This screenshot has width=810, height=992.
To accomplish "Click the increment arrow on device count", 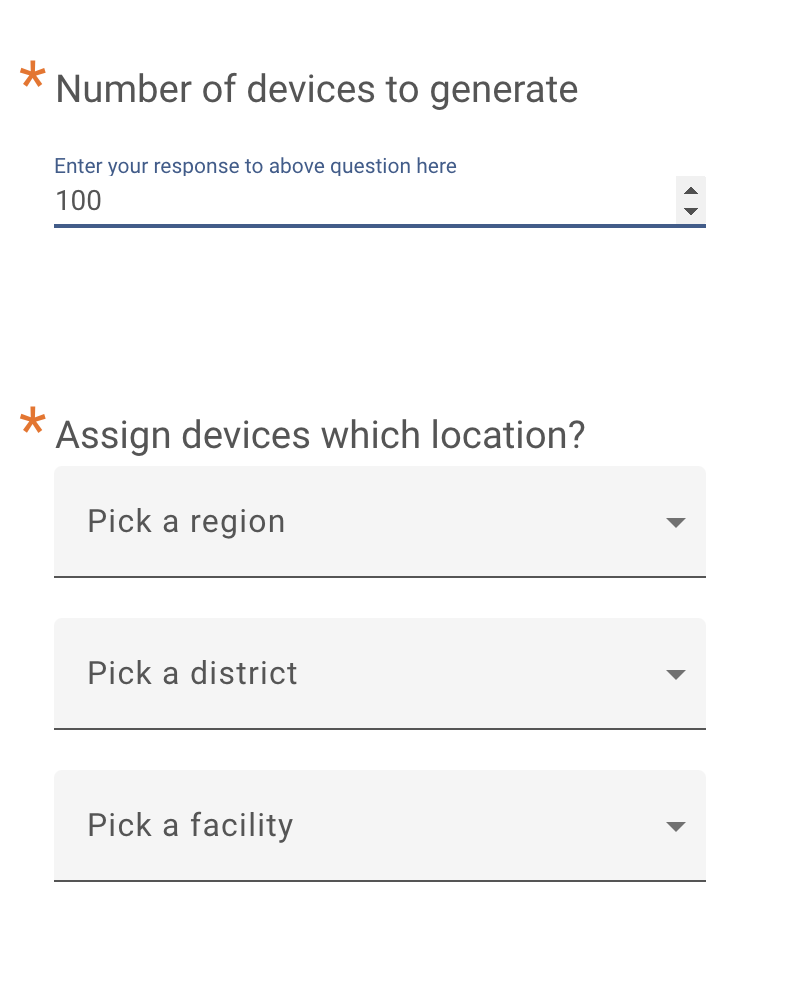I will point(691,192).
